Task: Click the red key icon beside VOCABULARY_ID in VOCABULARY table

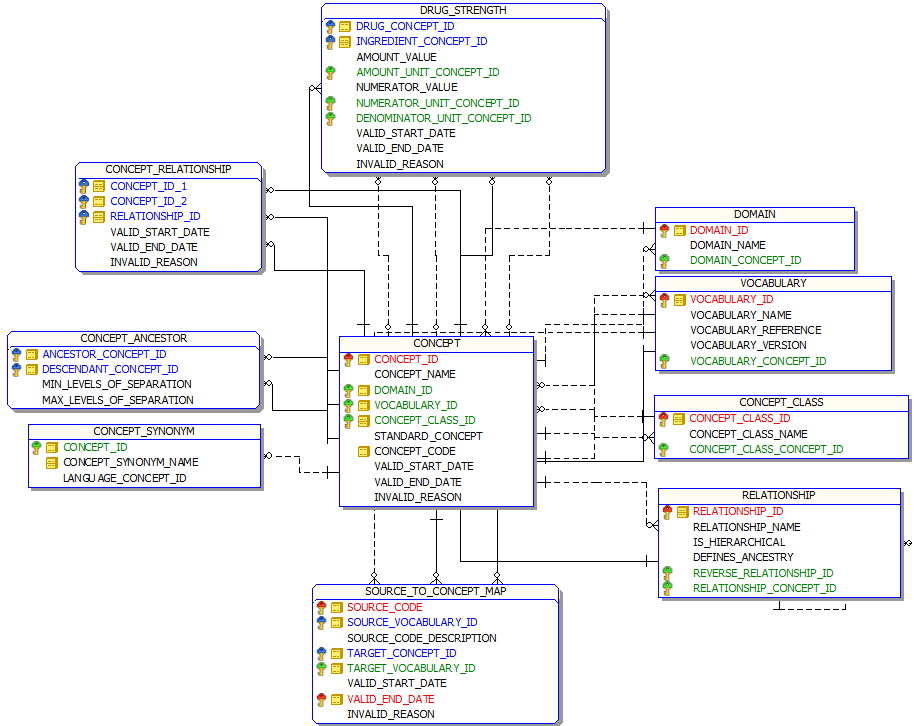Action: [x=664, y=299]
